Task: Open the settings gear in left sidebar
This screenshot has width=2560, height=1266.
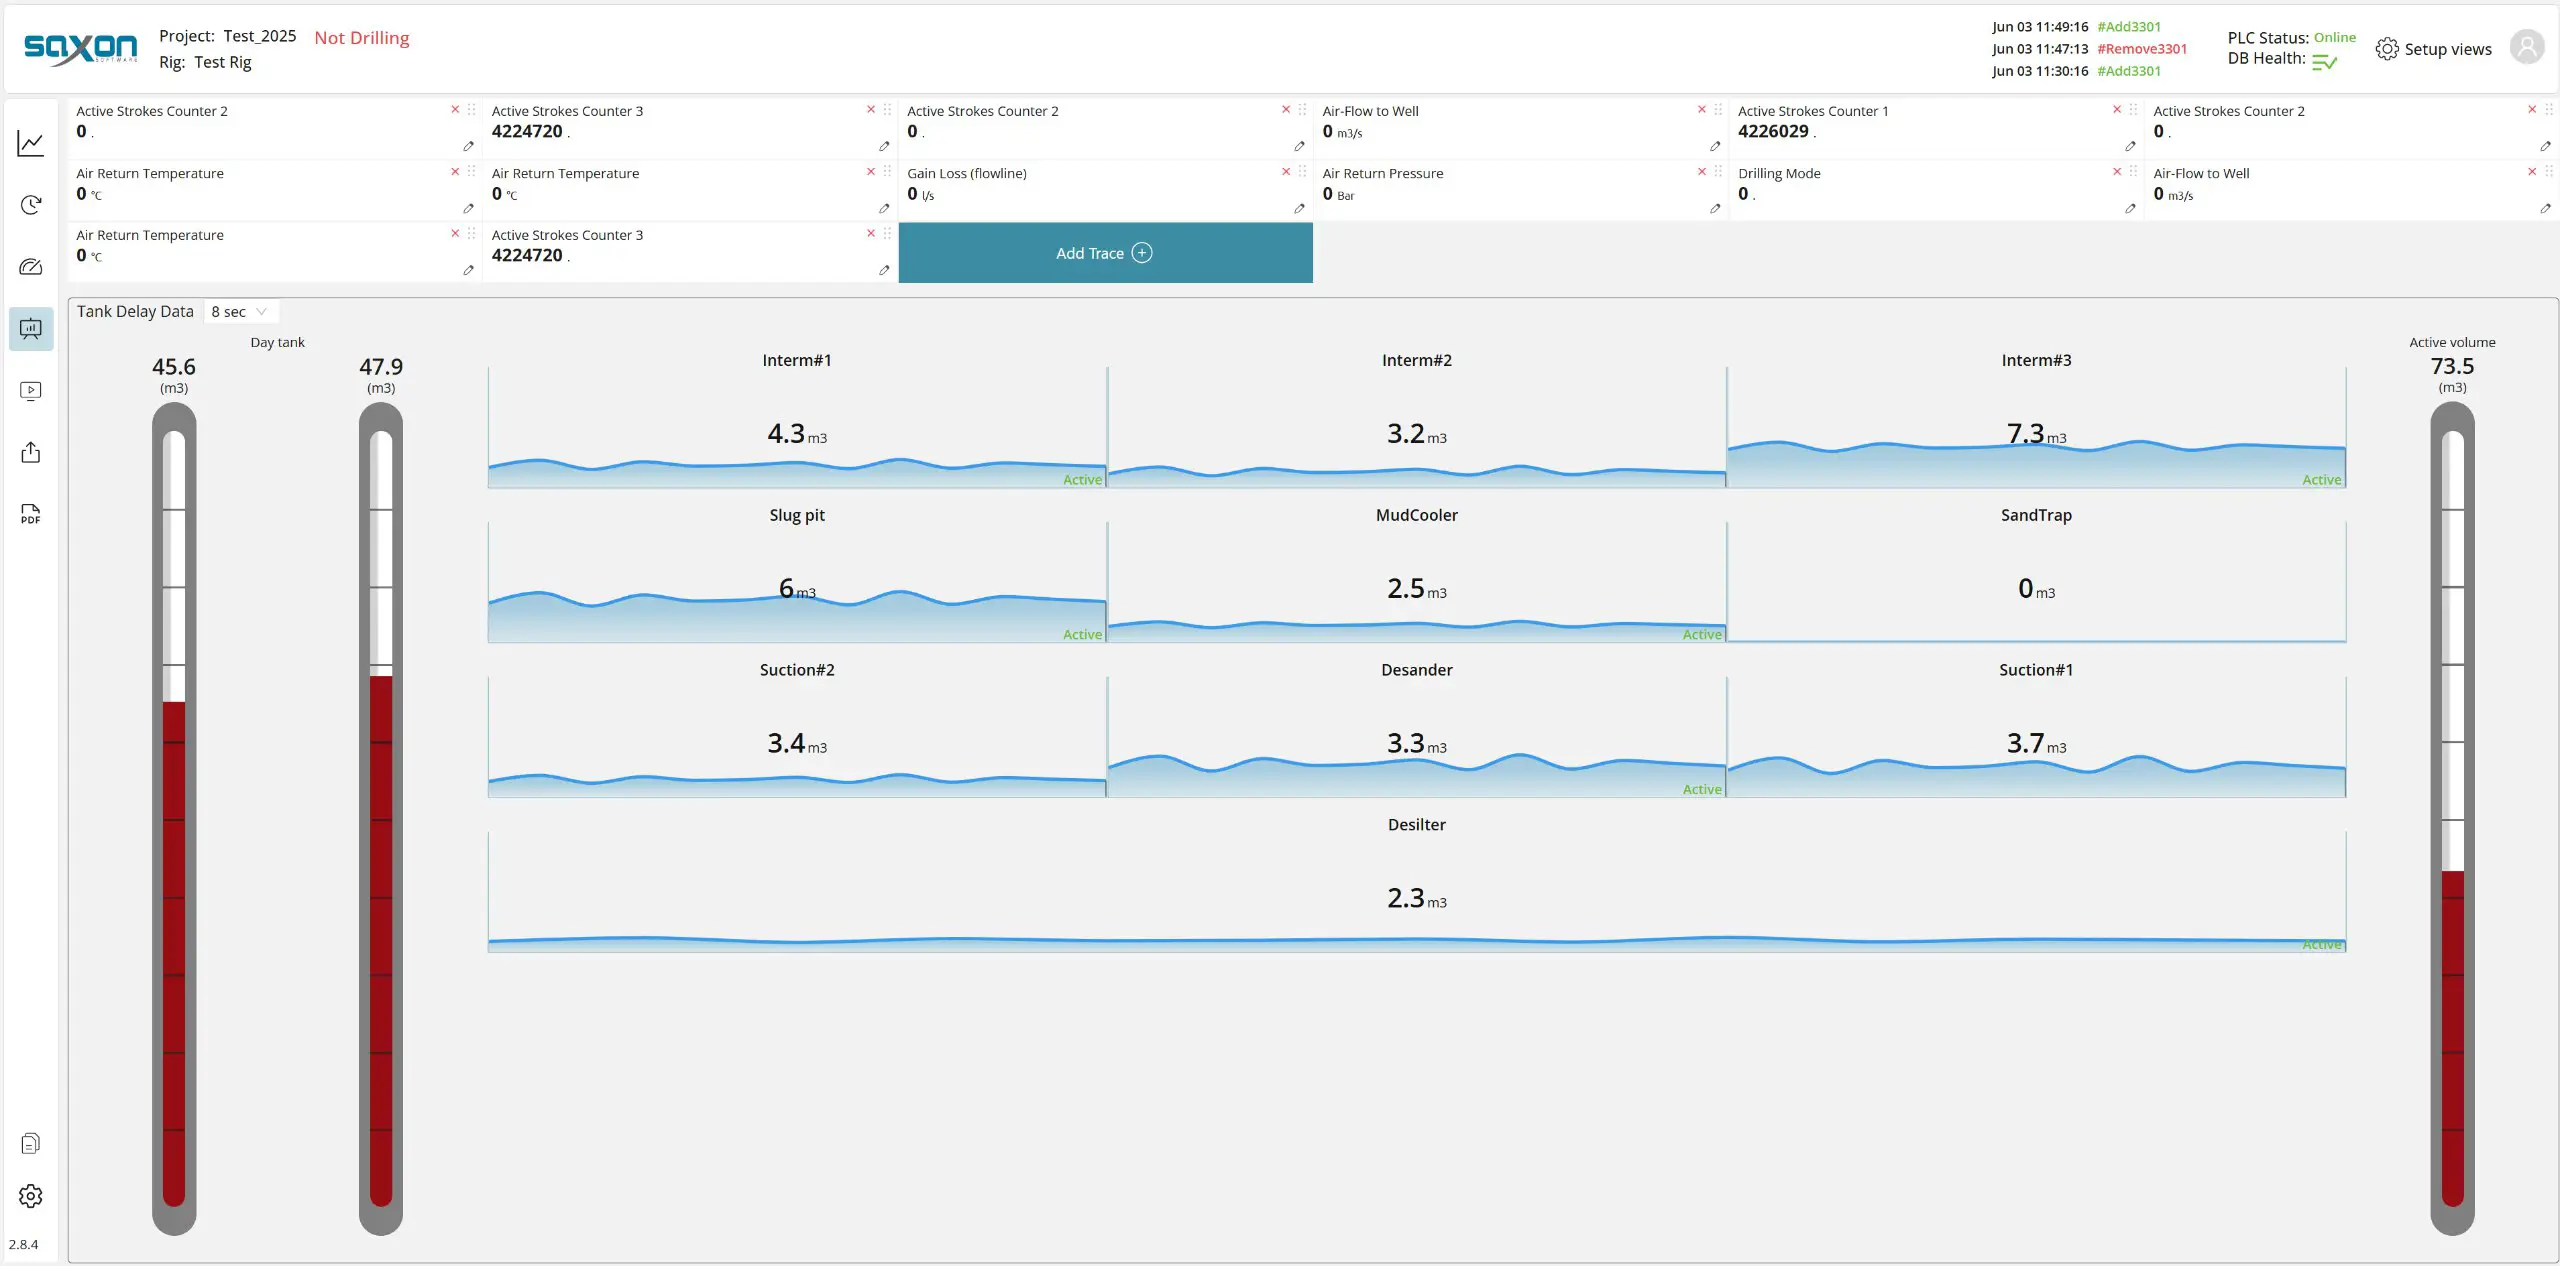Action: click(31, 1196)
